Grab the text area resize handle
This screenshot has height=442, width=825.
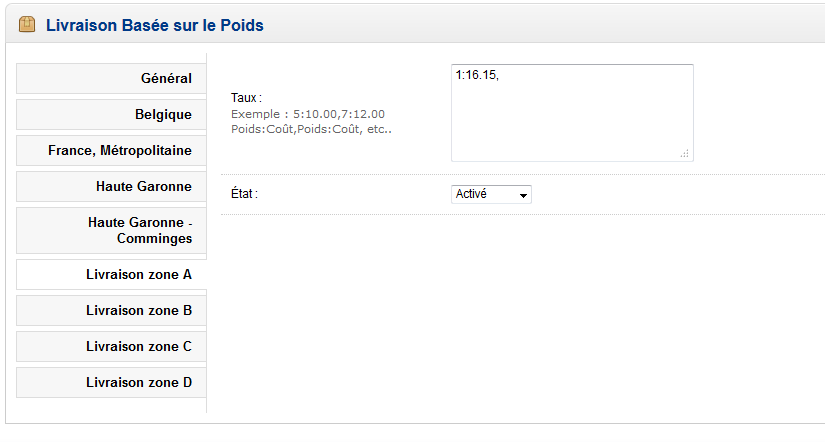(x=686, y=154)
